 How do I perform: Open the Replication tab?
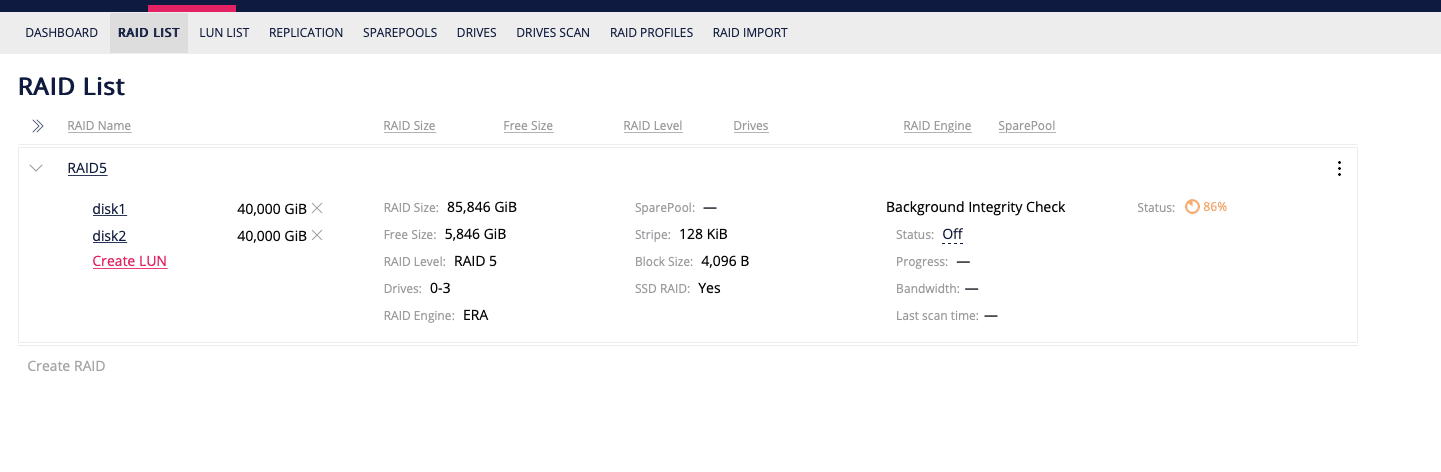click(306, 33)
